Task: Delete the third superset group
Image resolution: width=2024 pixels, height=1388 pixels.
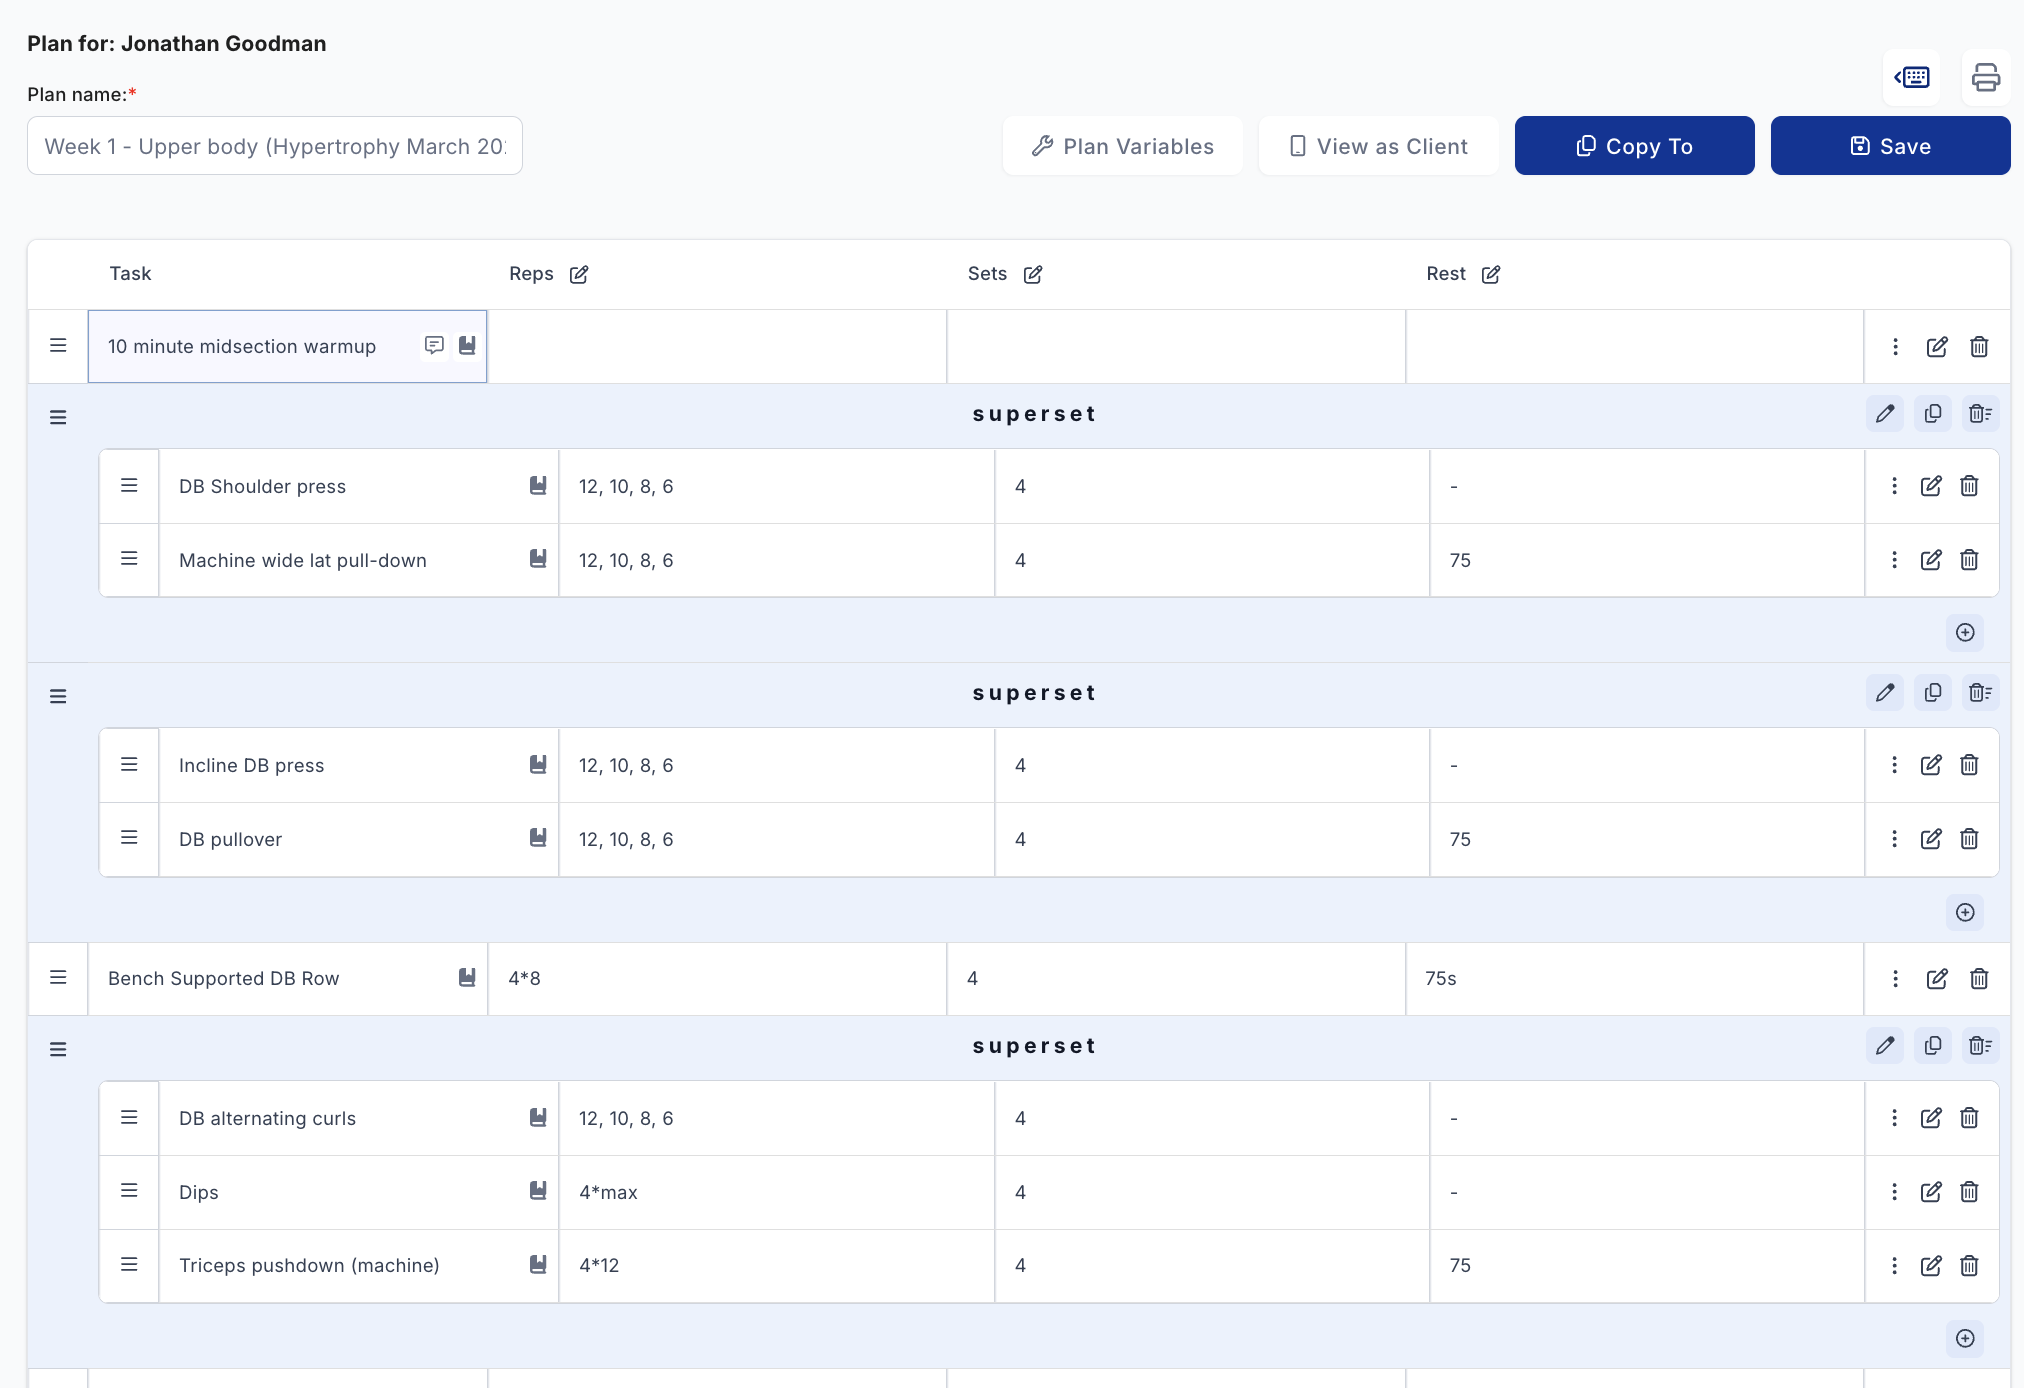Action: point(1980,1046)
